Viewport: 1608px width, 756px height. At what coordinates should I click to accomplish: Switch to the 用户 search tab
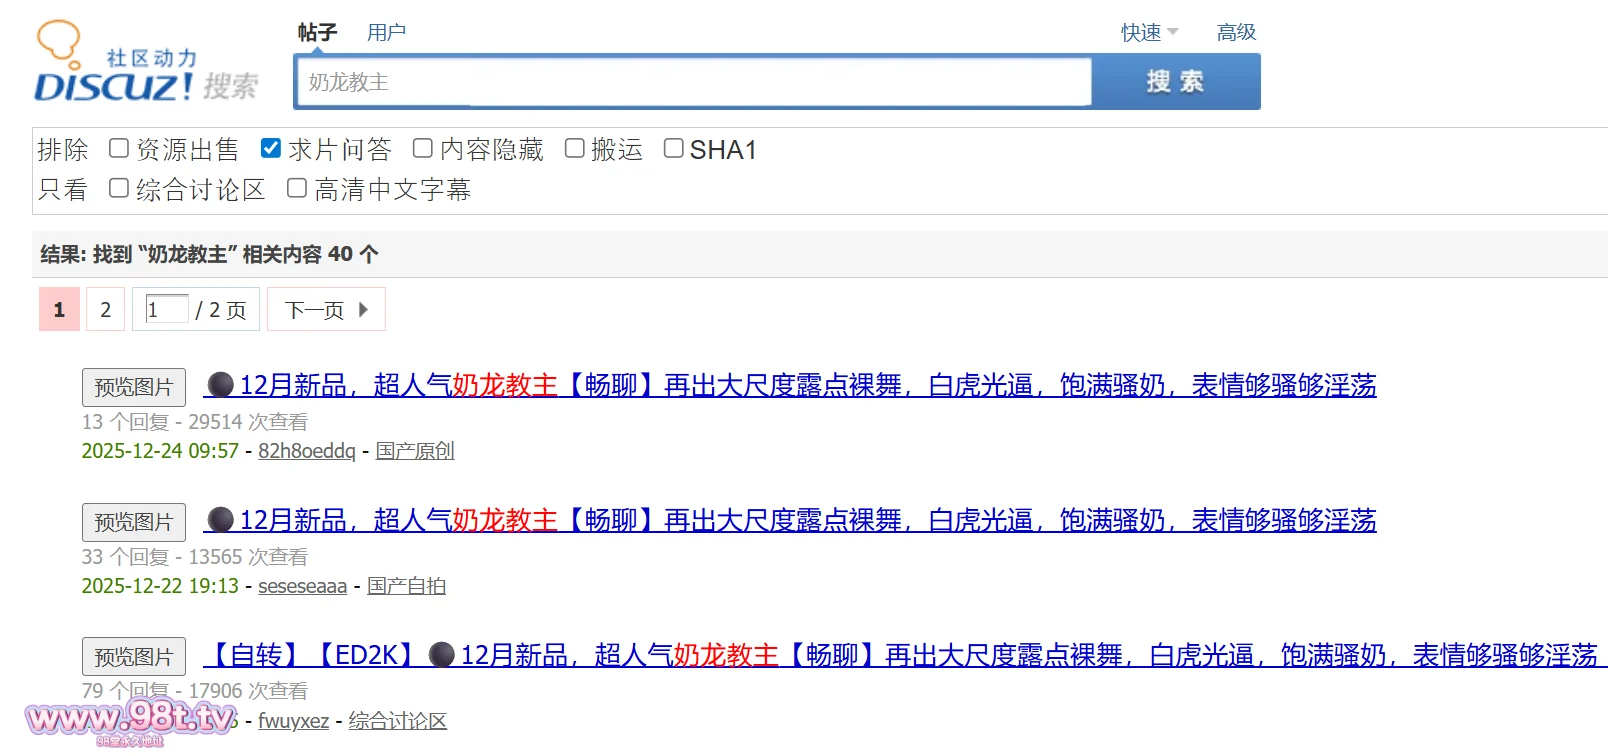(386, 32)
